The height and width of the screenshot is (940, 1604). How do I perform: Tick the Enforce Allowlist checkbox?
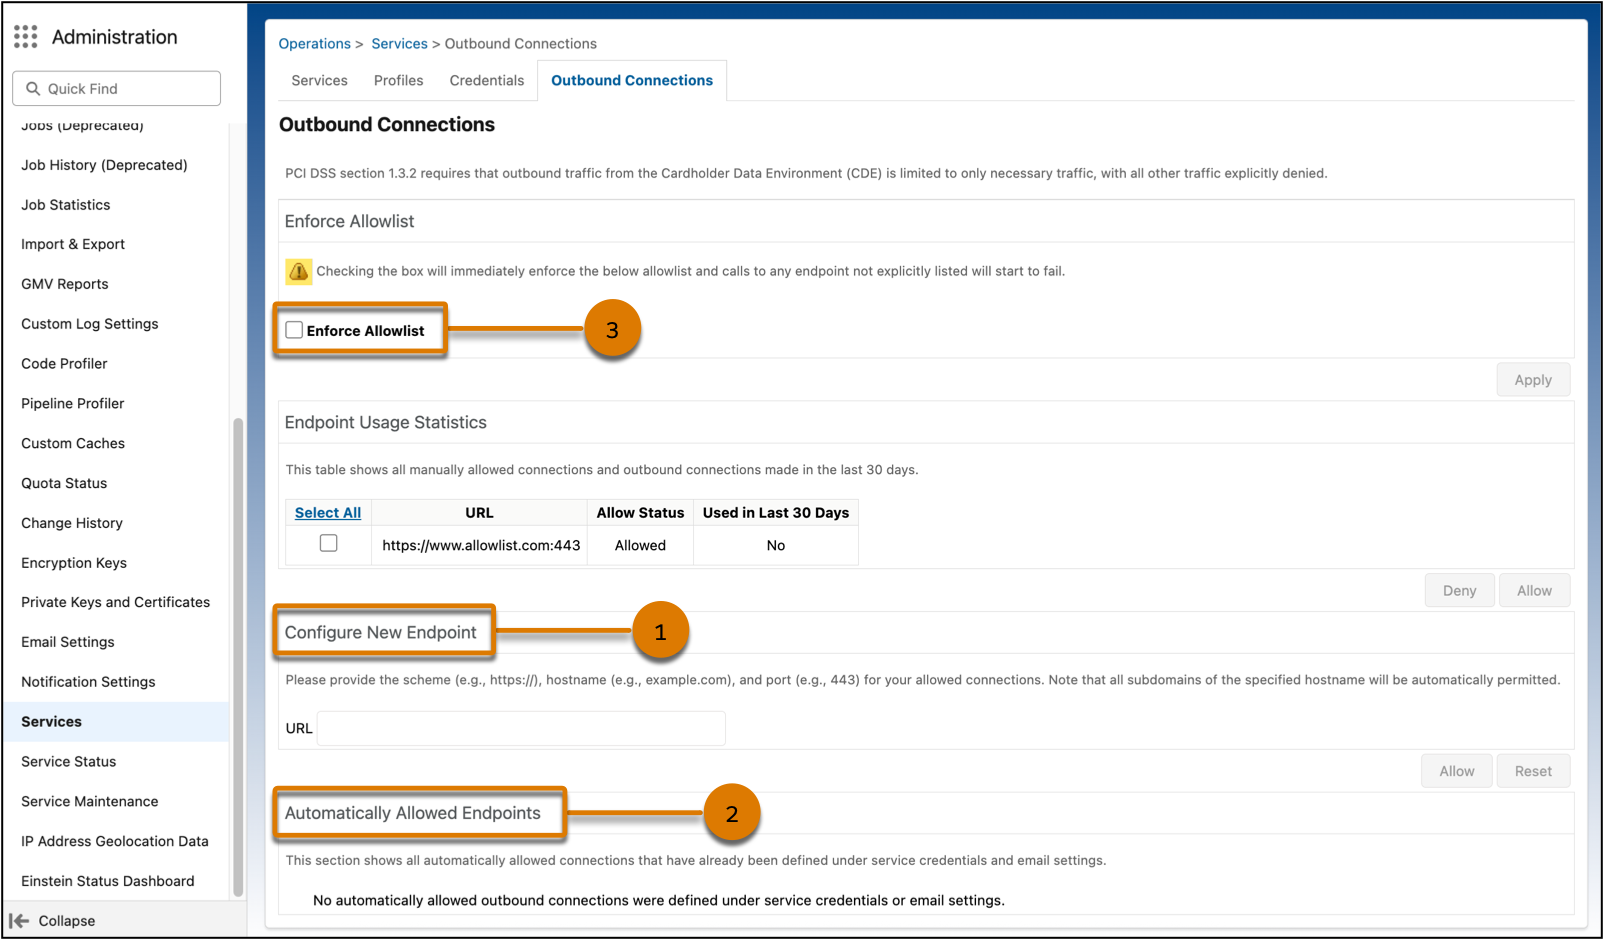(294, 330)
